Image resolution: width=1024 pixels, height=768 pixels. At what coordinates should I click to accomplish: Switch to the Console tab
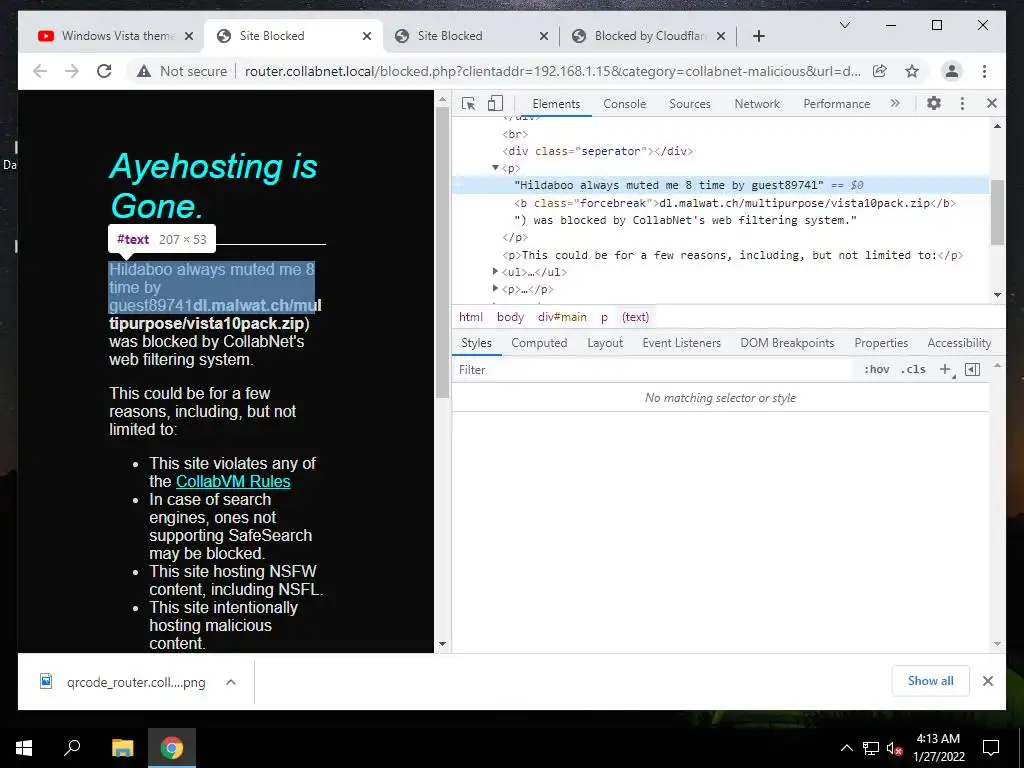624,104
